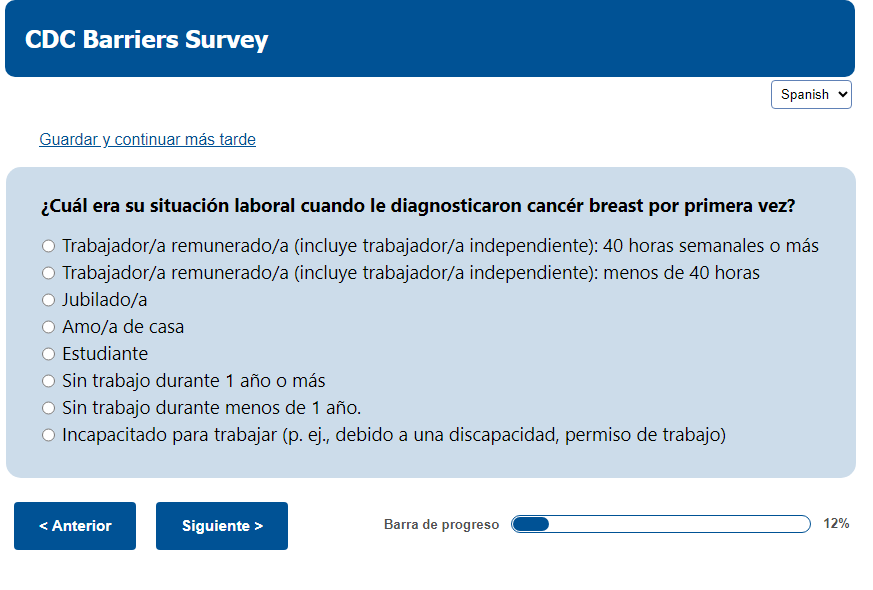
Task: Choose Sin trabajo durante 1 año o más radio
Action: tap(48, 381)
